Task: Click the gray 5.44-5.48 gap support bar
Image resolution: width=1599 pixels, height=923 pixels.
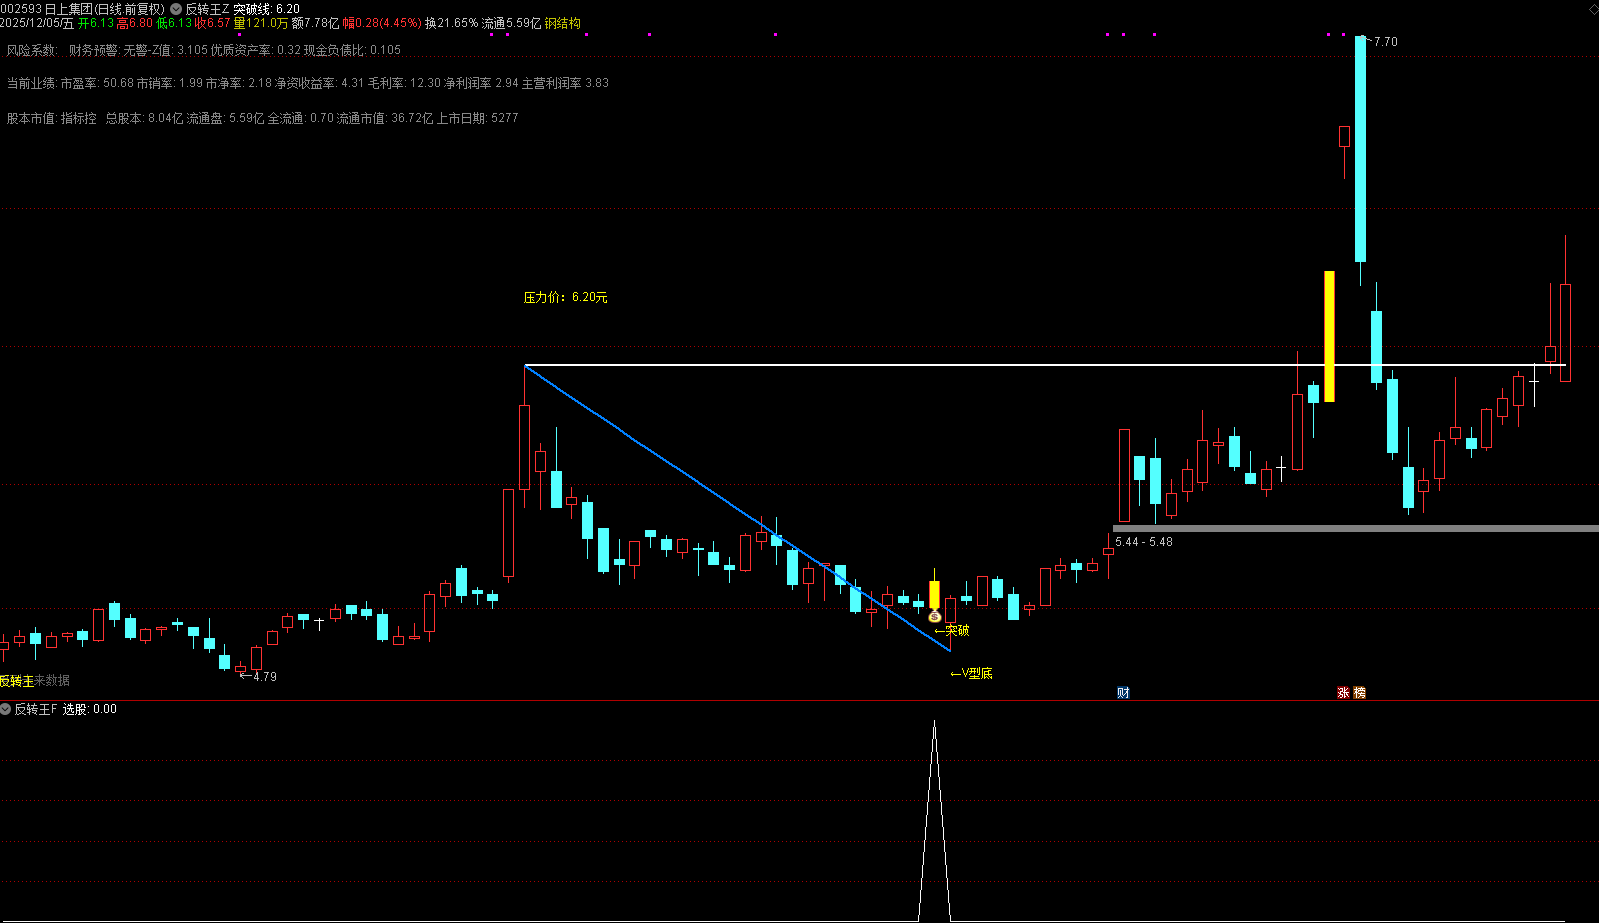Action: coord(1356,528)
